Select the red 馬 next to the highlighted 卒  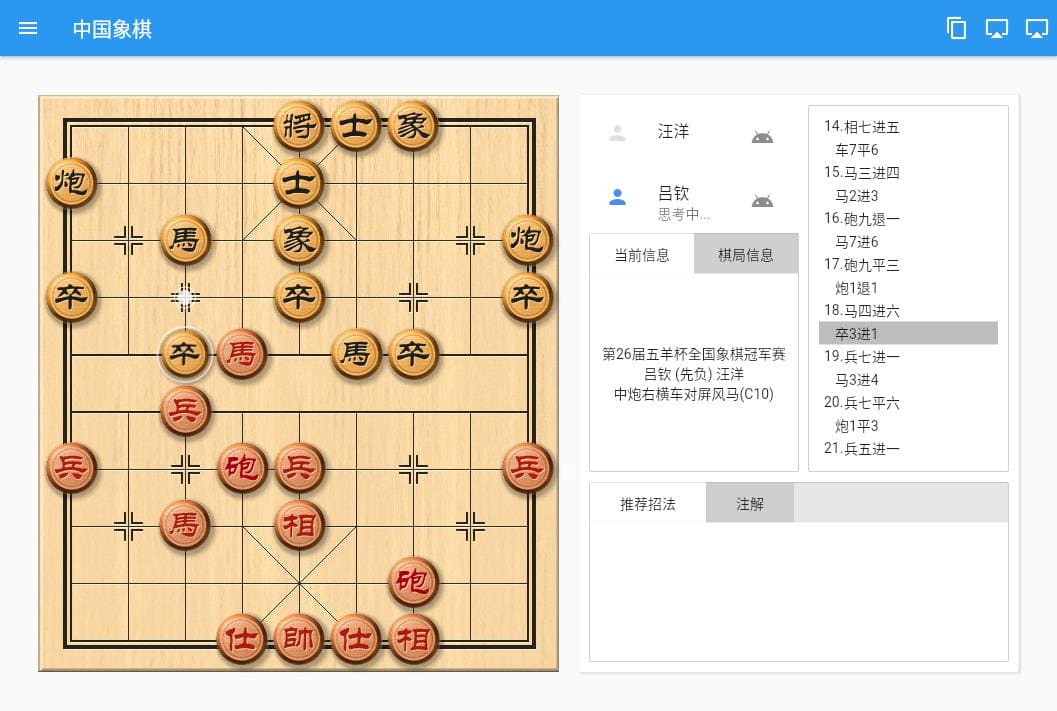pos(242,353)
